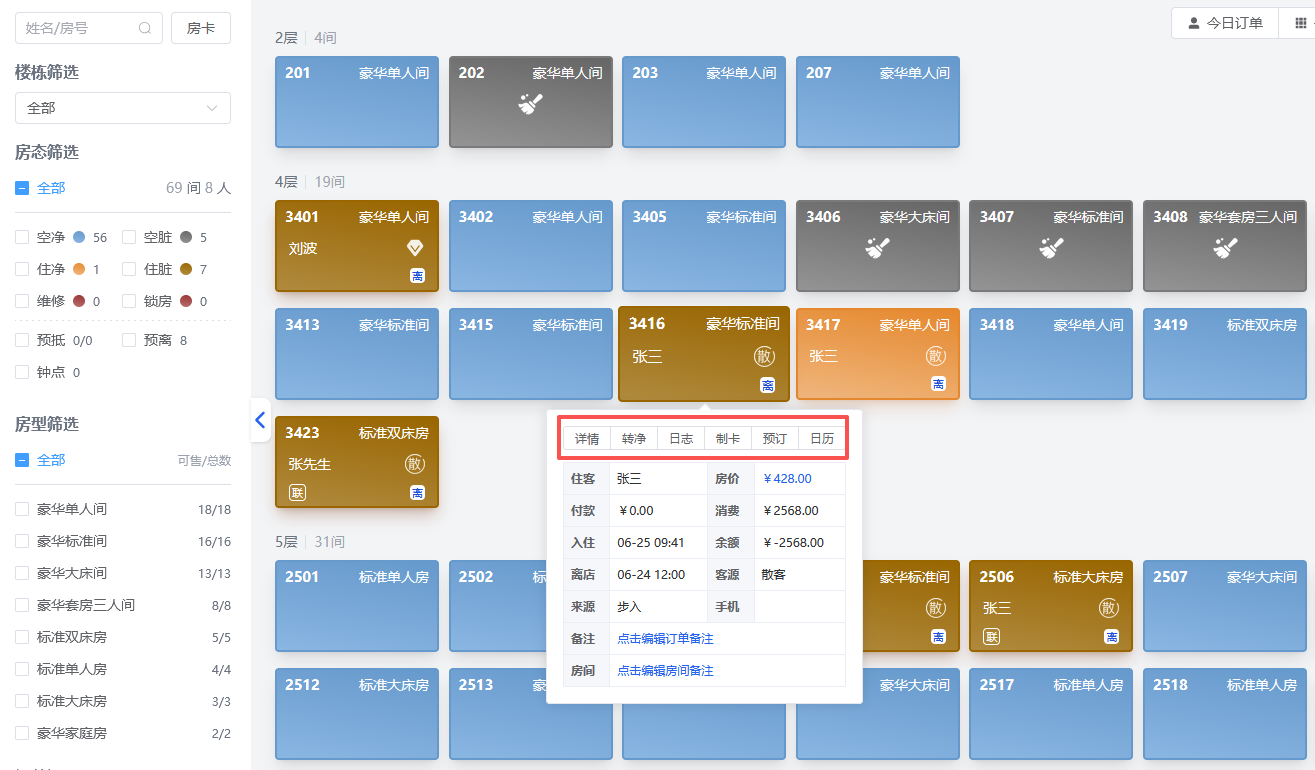Check 标准双床房 room type filter
This screenshot has width=1315, height=770.
pyautogui.click(x=22, y=637)
